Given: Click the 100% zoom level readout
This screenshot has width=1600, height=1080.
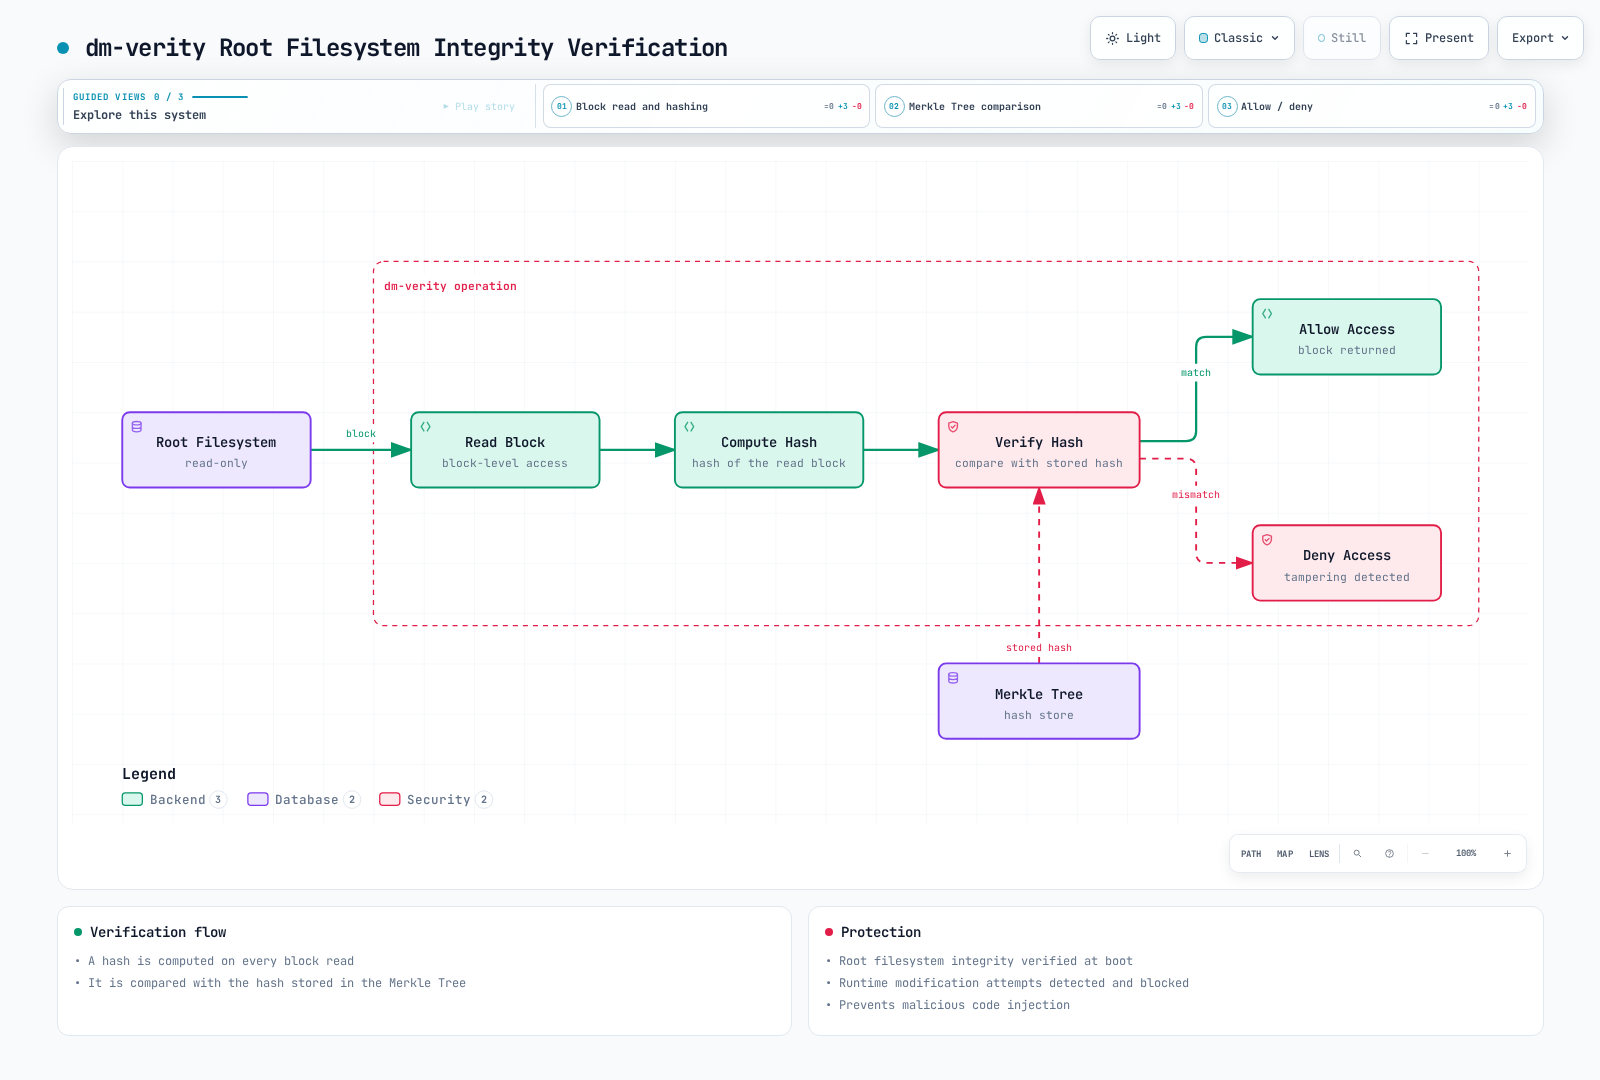Looking at the screenshot, I should coord(1466,854).
